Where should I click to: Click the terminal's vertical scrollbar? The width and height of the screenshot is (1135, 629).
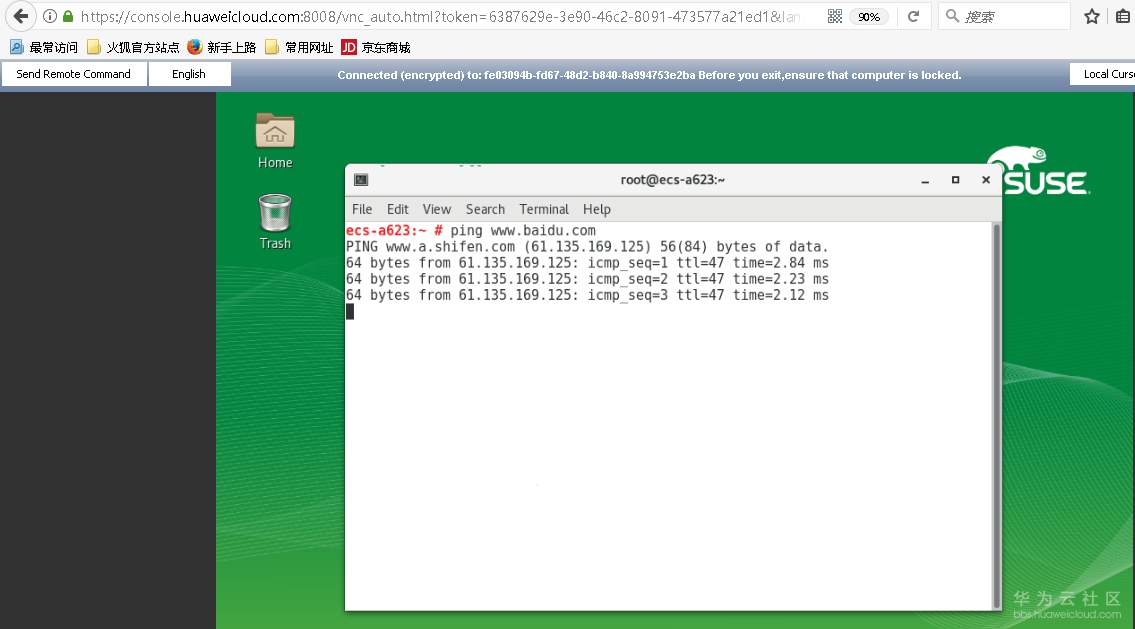[997, 416]
